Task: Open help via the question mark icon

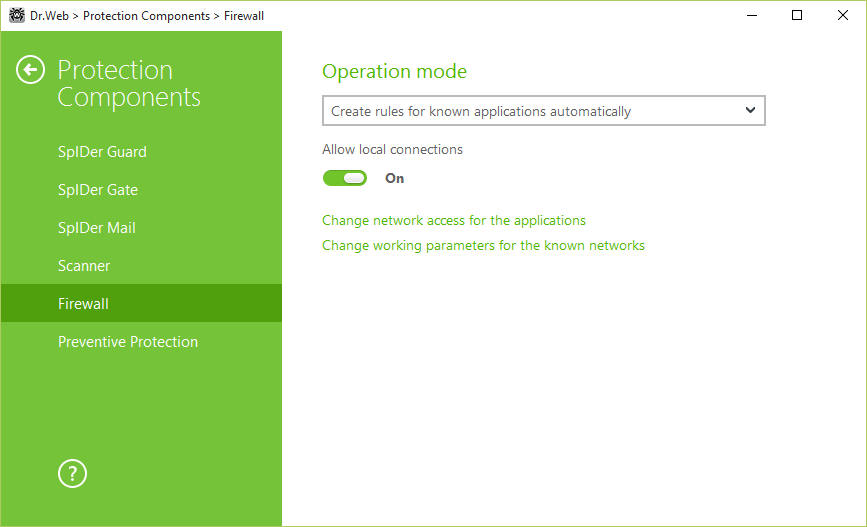Action: click(72, 474)
